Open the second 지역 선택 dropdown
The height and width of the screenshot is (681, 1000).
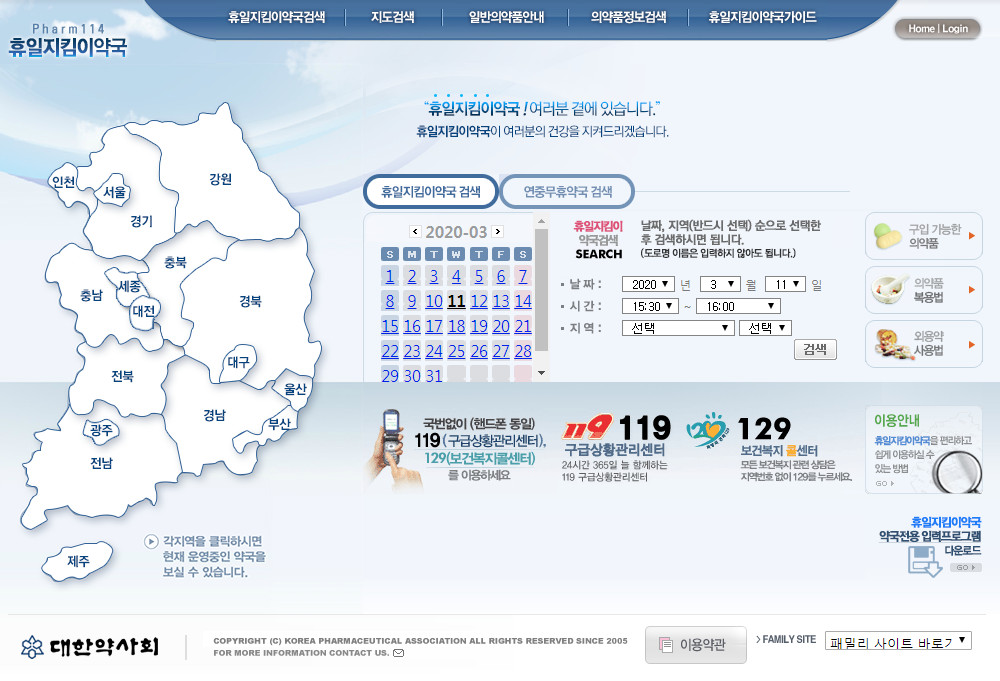765,328
